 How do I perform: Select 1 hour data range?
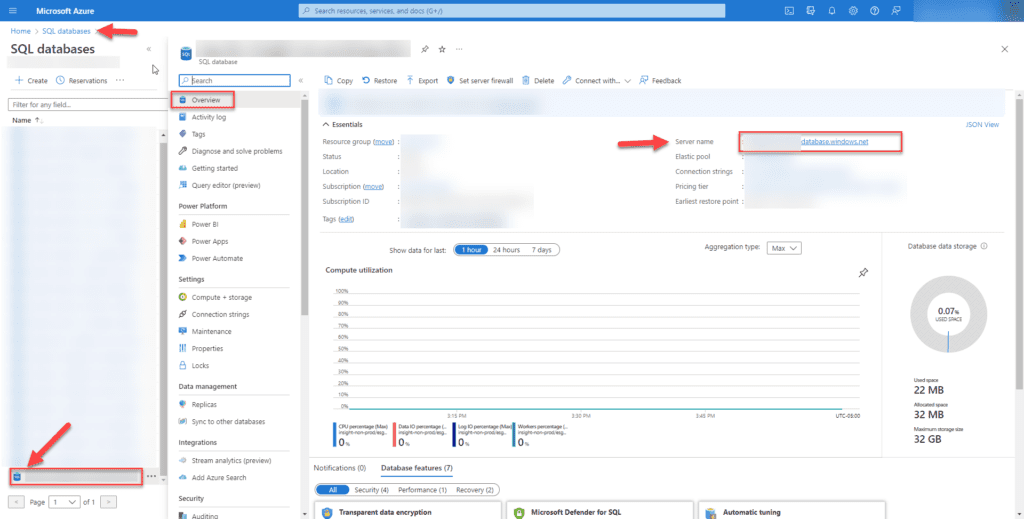pyautogui.click(x=471, y=249)
